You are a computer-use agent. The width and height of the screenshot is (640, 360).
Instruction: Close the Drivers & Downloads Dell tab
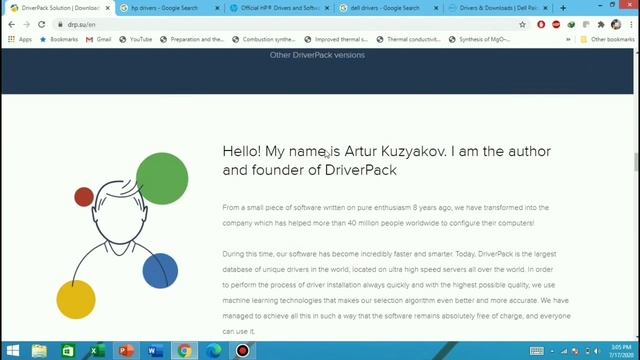coord(545,8)
